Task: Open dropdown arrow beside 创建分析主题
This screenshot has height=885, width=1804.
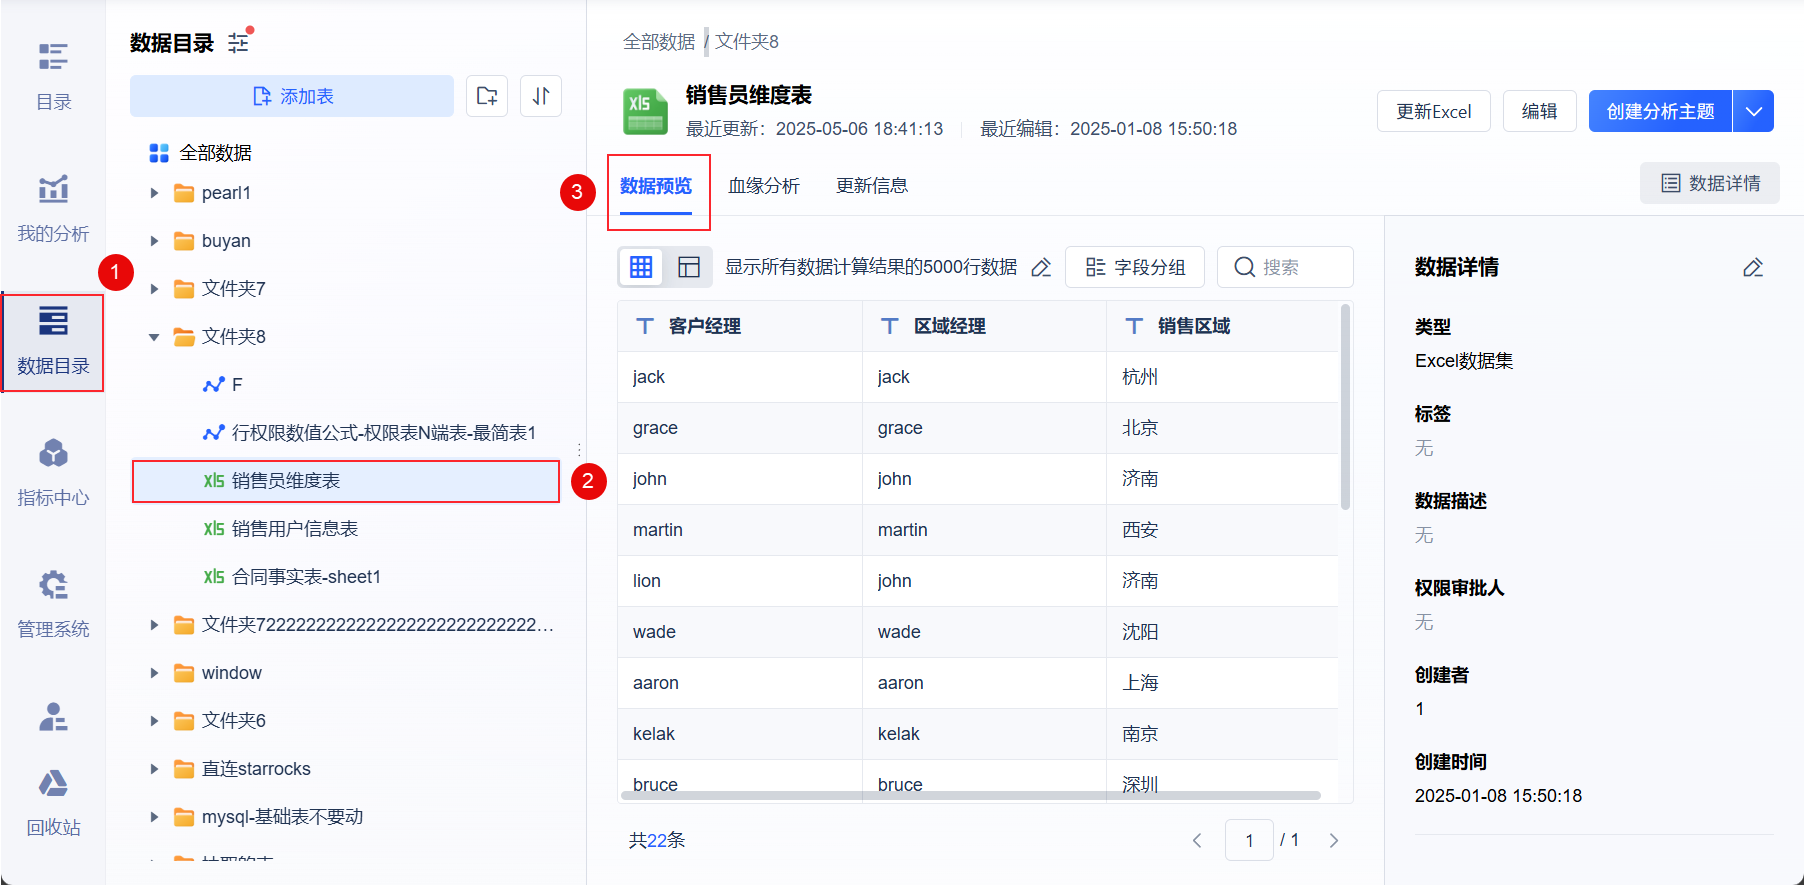Action: pyautogui.click(x=1753, y=111)
